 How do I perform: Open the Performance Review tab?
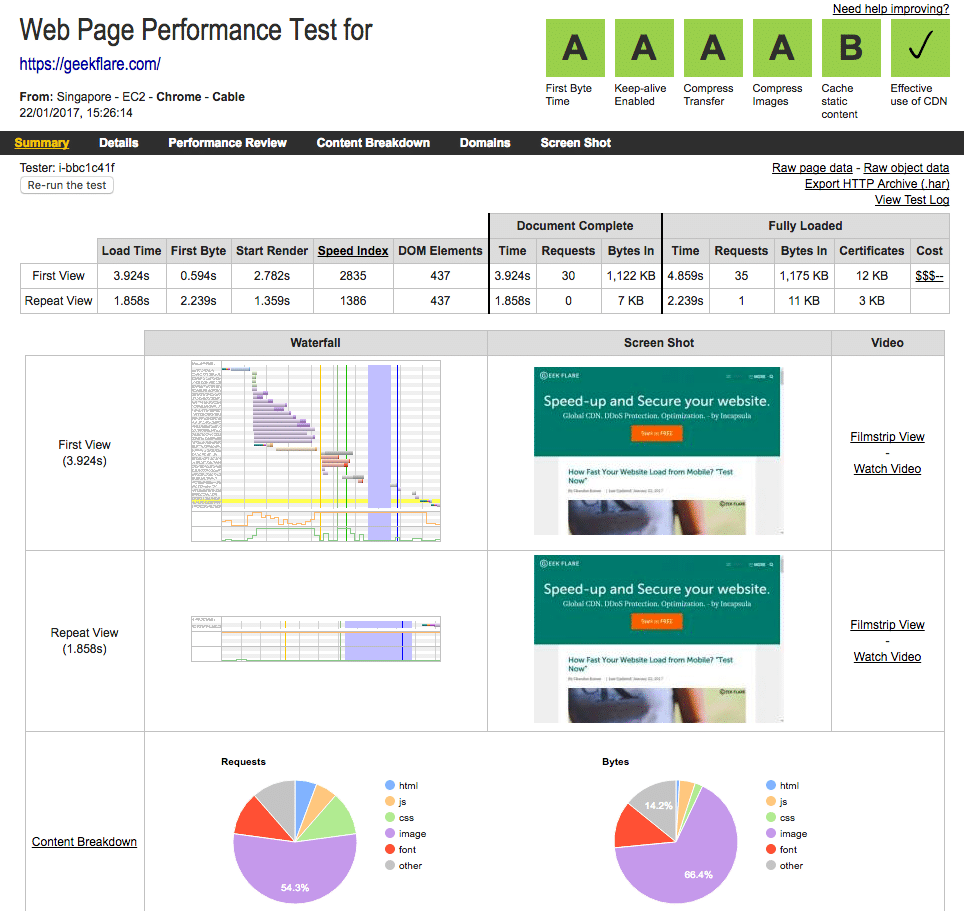click(227, 143)
